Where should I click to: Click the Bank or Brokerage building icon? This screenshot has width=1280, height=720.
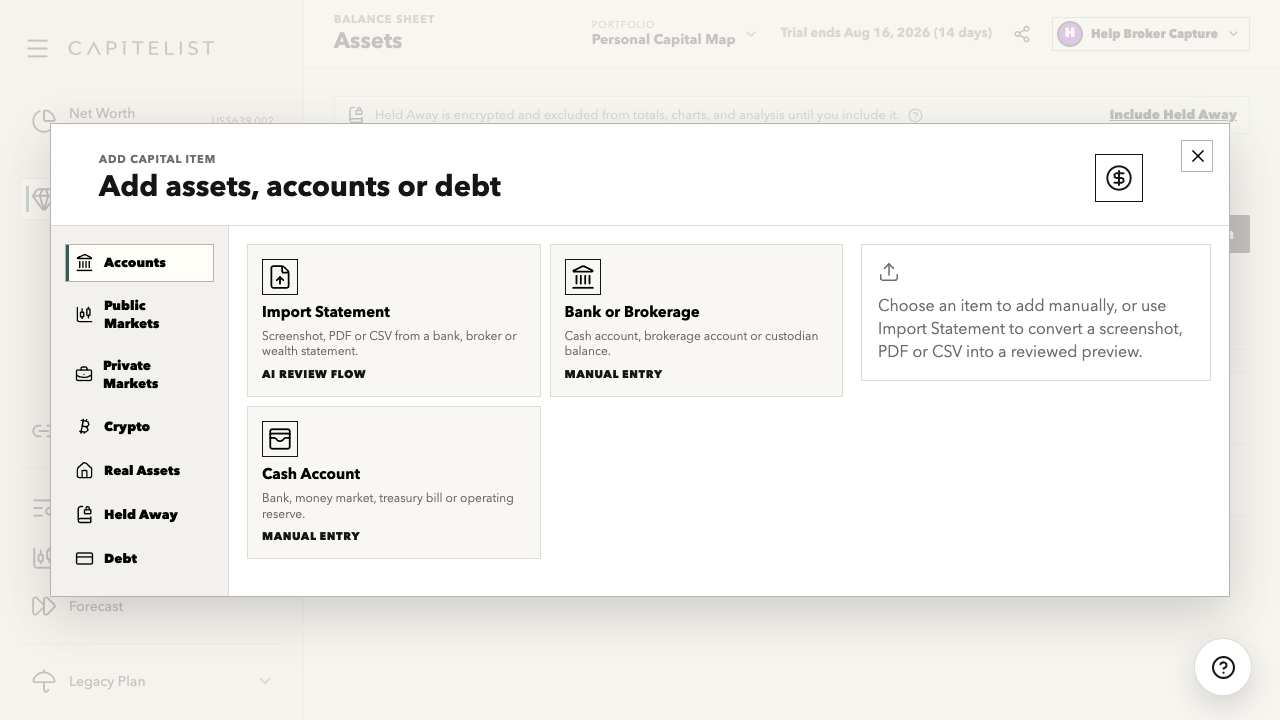click(x=583, y=277)
